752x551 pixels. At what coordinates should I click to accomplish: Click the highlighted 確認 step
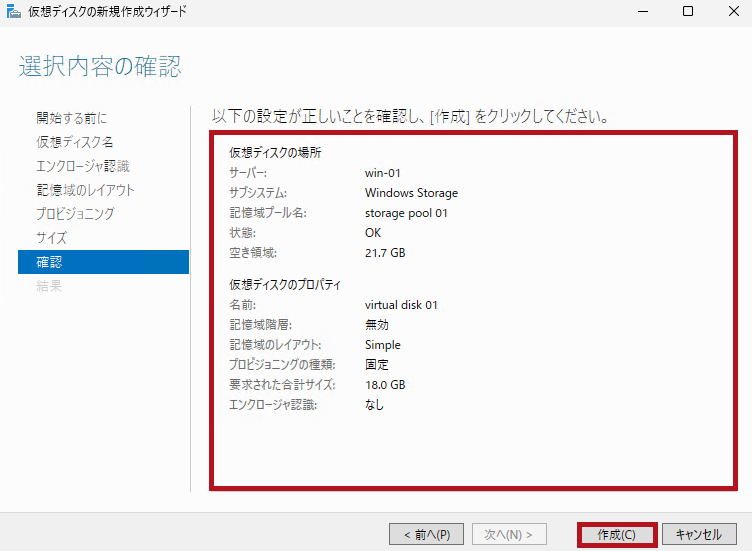(50, 262)
